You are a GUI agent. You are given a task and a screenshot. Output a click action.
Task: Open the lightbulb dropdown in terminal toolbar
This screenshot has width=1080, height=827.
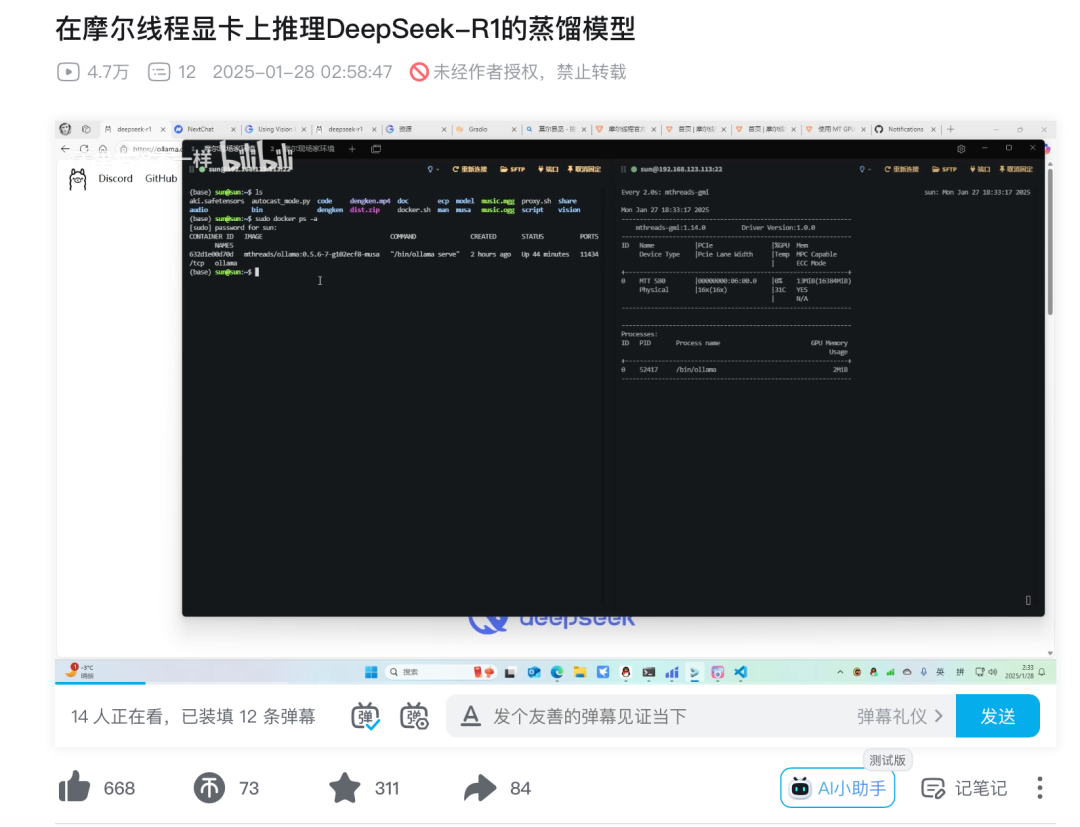point(432,168)
